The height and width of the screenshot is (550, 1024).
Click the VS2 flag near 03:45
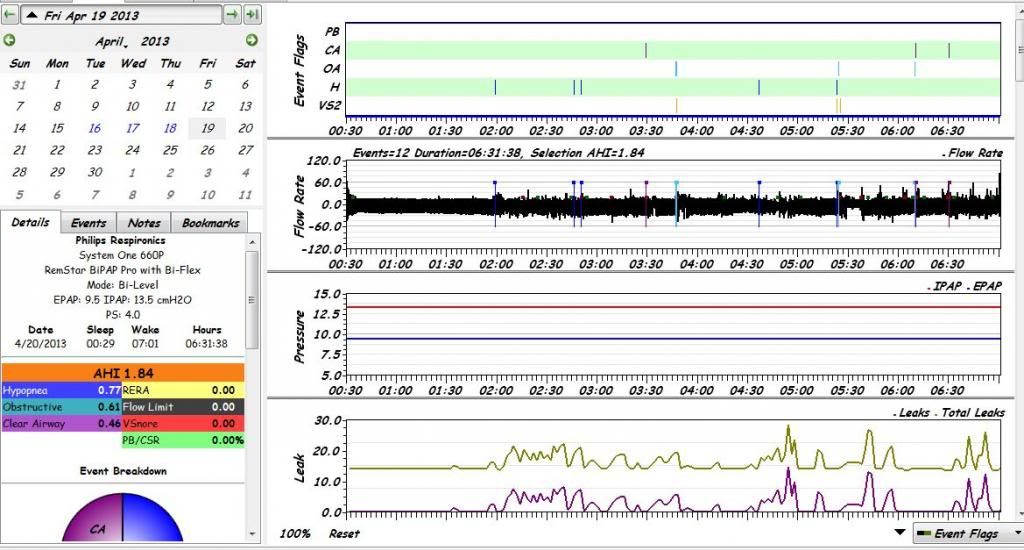click(x=677, y=105)
